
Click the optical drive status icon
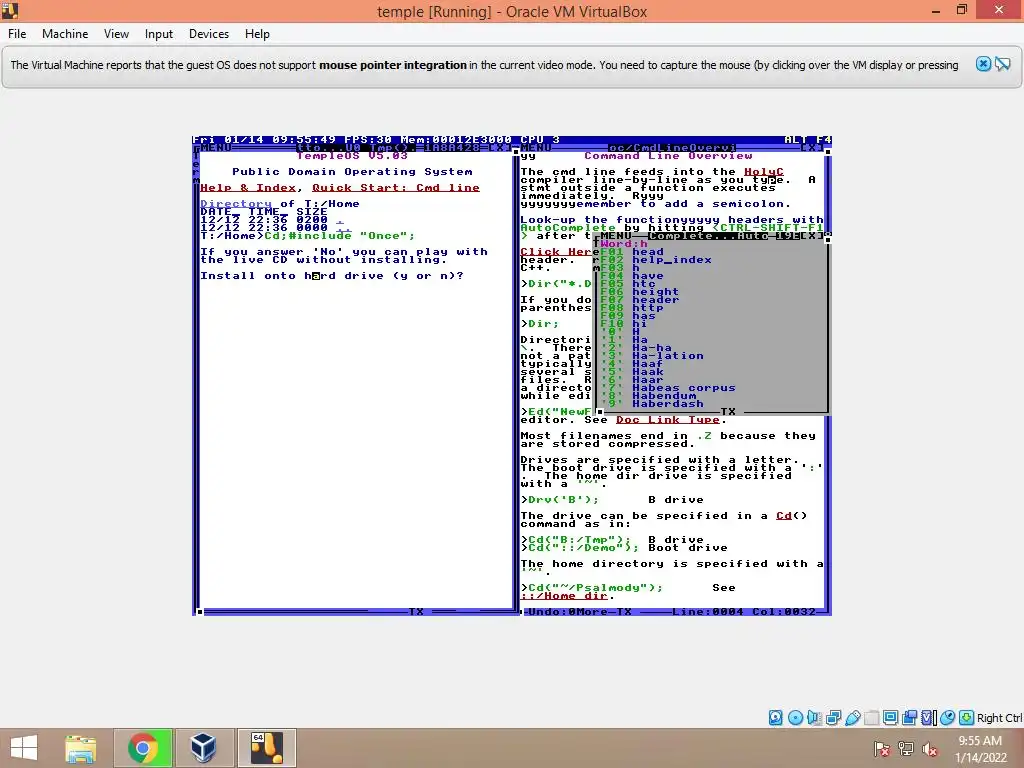[x=795, y=718]
